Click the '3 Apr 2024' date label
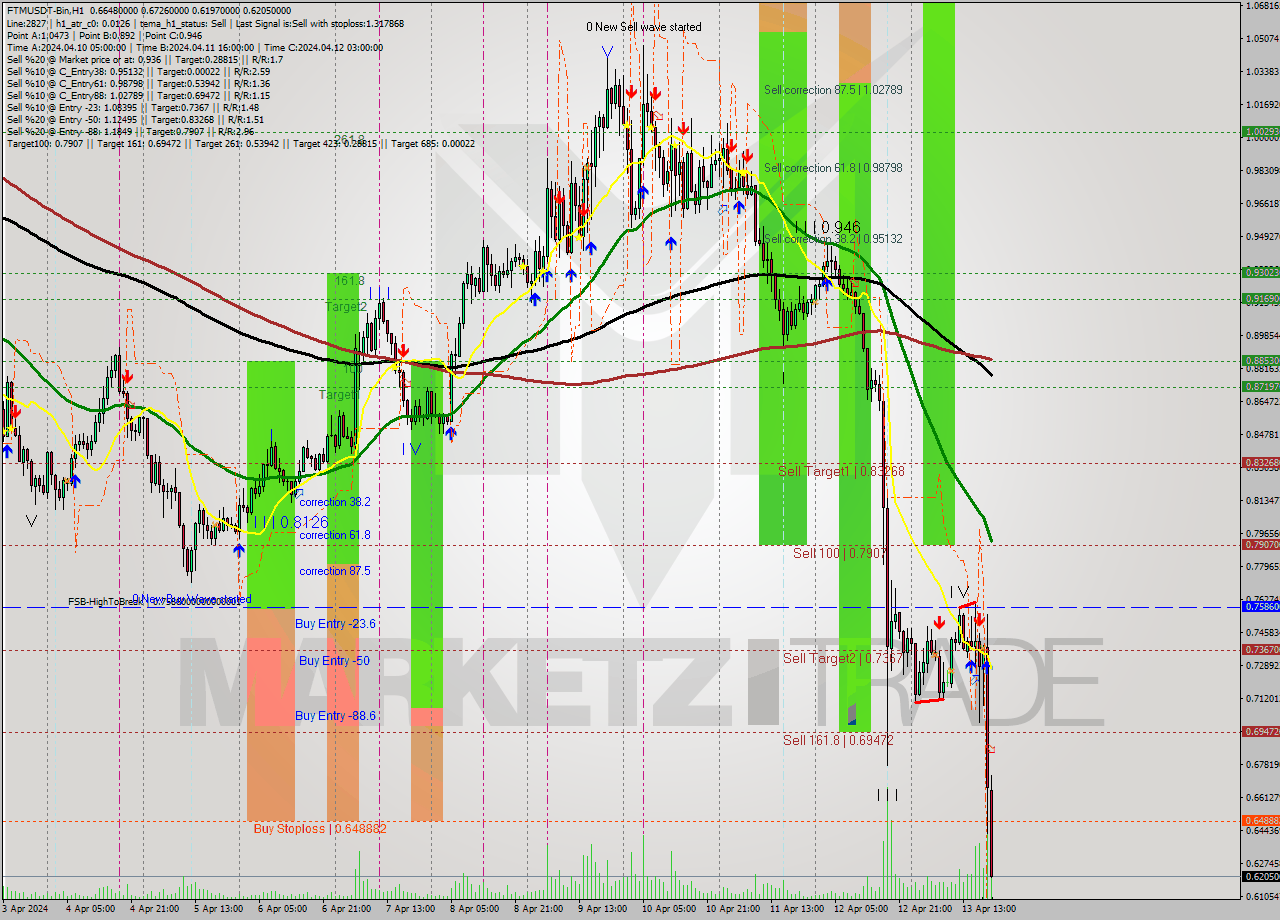This screenshot has width=1280, height=920. (x=25, y=908)
